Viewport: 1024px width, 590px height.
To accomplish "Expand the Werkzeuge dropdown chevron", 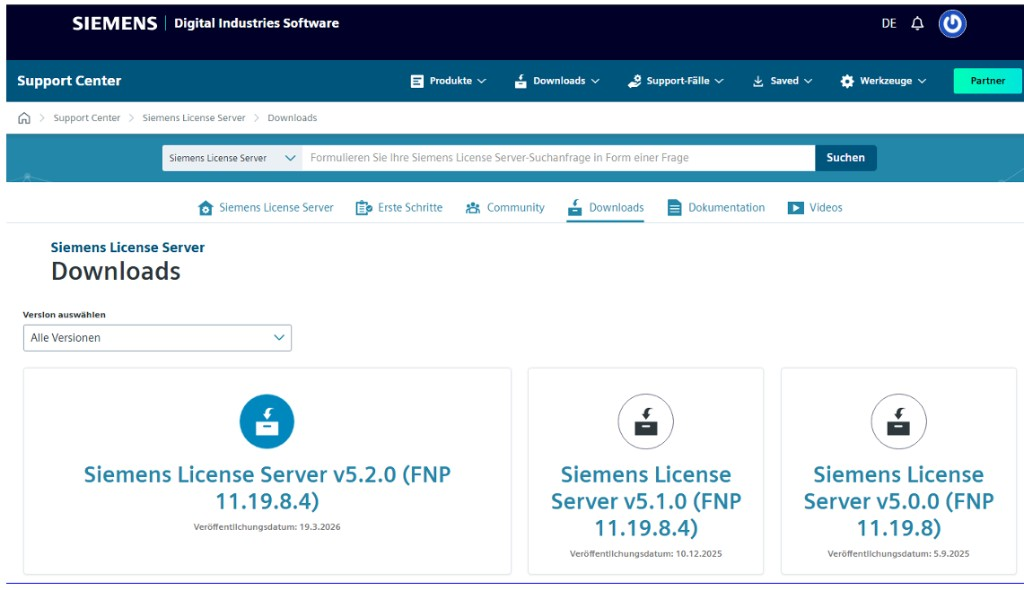I will pyautogui.click(x=921, y=81).
